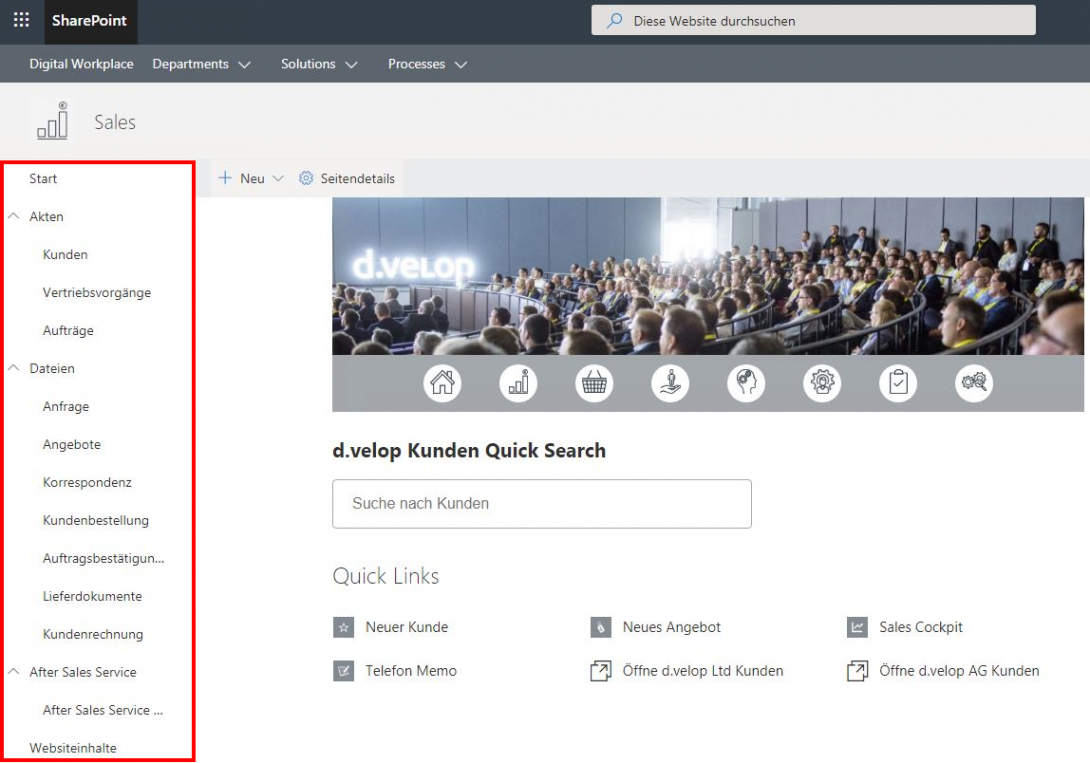Click the icon beside Neues Angebot
Screen dimensions: 1090x763
pyautogui.click(x=601, y=627)
